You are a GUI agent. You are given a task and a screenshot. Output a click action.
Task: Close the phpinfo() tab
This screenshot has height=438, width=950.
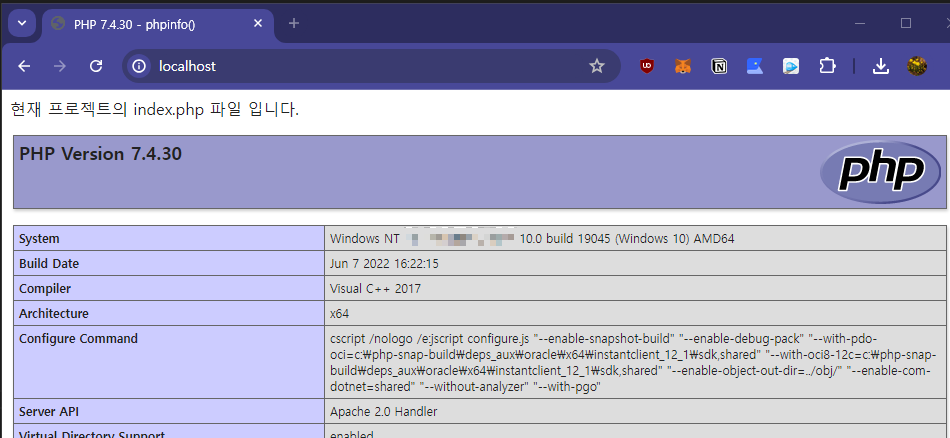coord(257,24)
